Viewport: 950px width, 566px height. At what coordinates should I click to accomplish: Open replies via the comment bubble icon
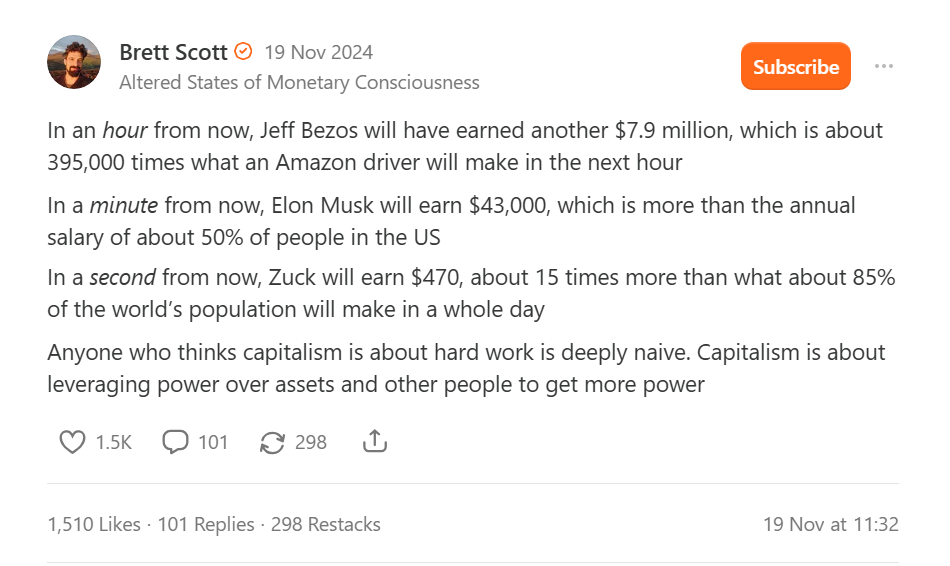click(176, 442)
